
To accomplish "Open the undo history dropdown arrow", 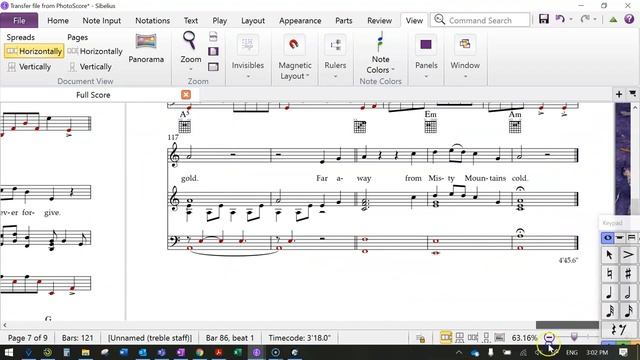I will click(x=571, y=19).
